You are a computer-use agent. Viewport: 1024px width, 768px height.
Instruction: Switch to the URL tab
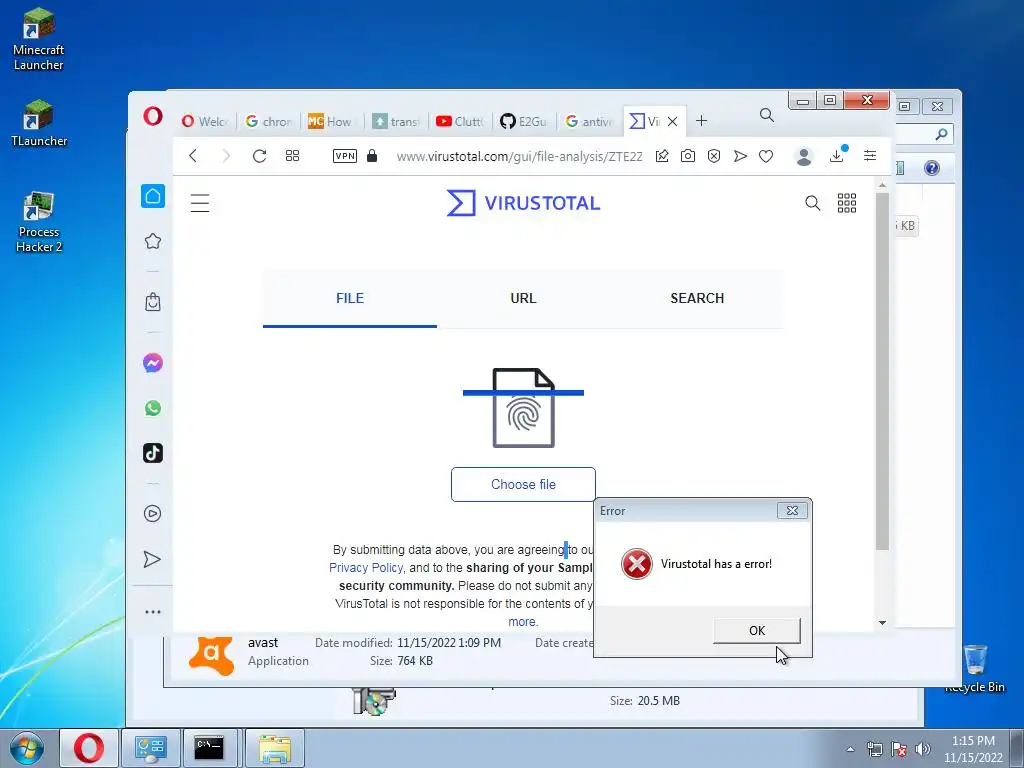pyautogui.click(x=523, y=298)
